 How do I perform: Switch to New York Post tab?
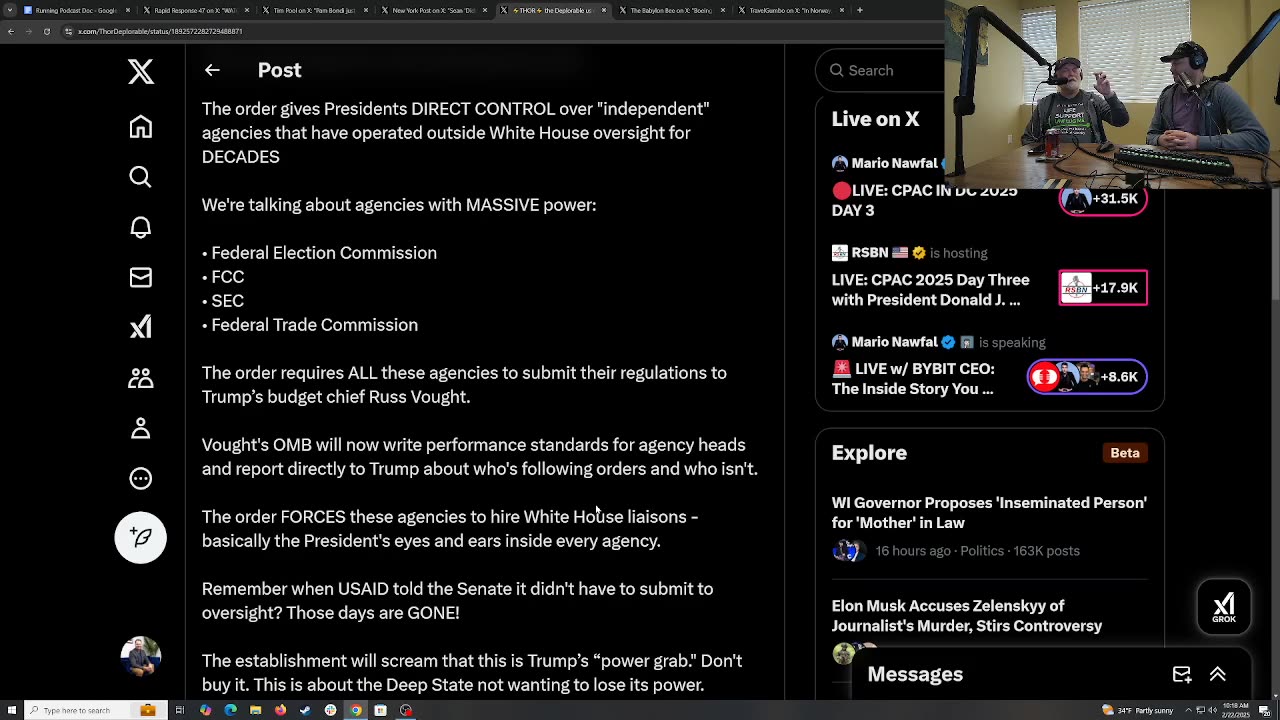click(x=433, y=10)
